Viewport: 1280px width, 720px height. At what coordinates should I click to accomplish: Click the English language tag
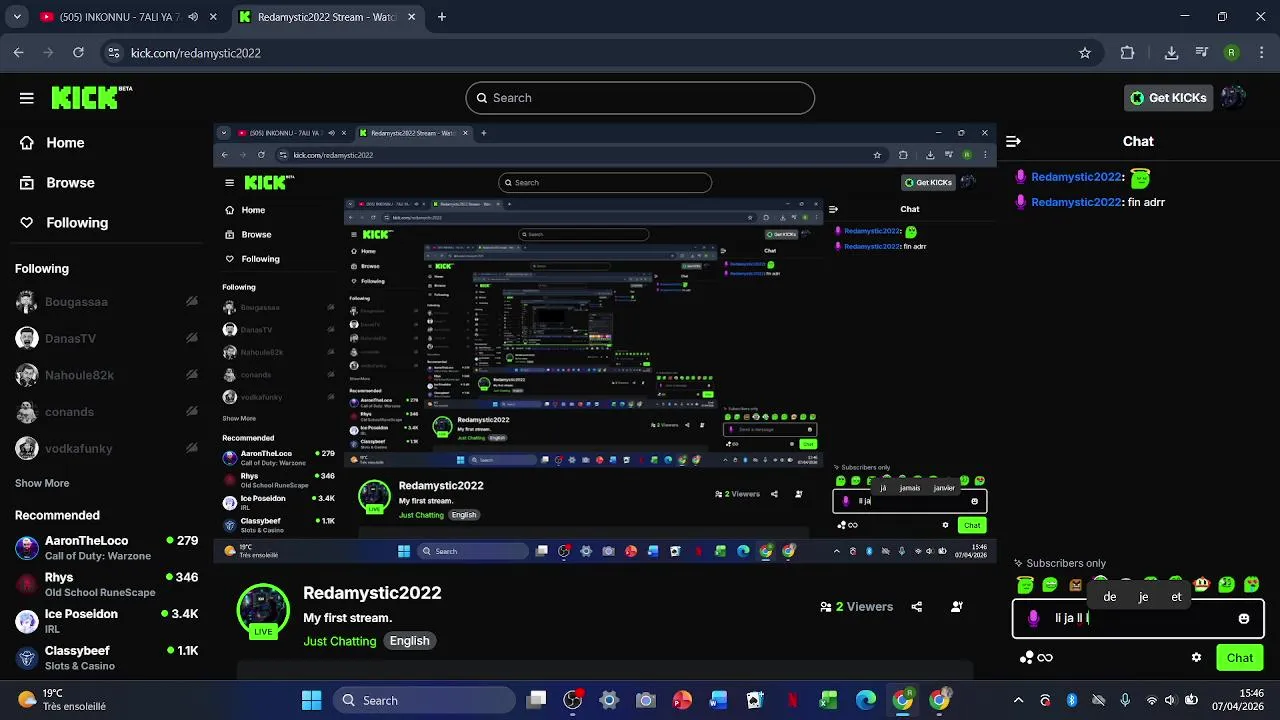click(x=410, y=641)
